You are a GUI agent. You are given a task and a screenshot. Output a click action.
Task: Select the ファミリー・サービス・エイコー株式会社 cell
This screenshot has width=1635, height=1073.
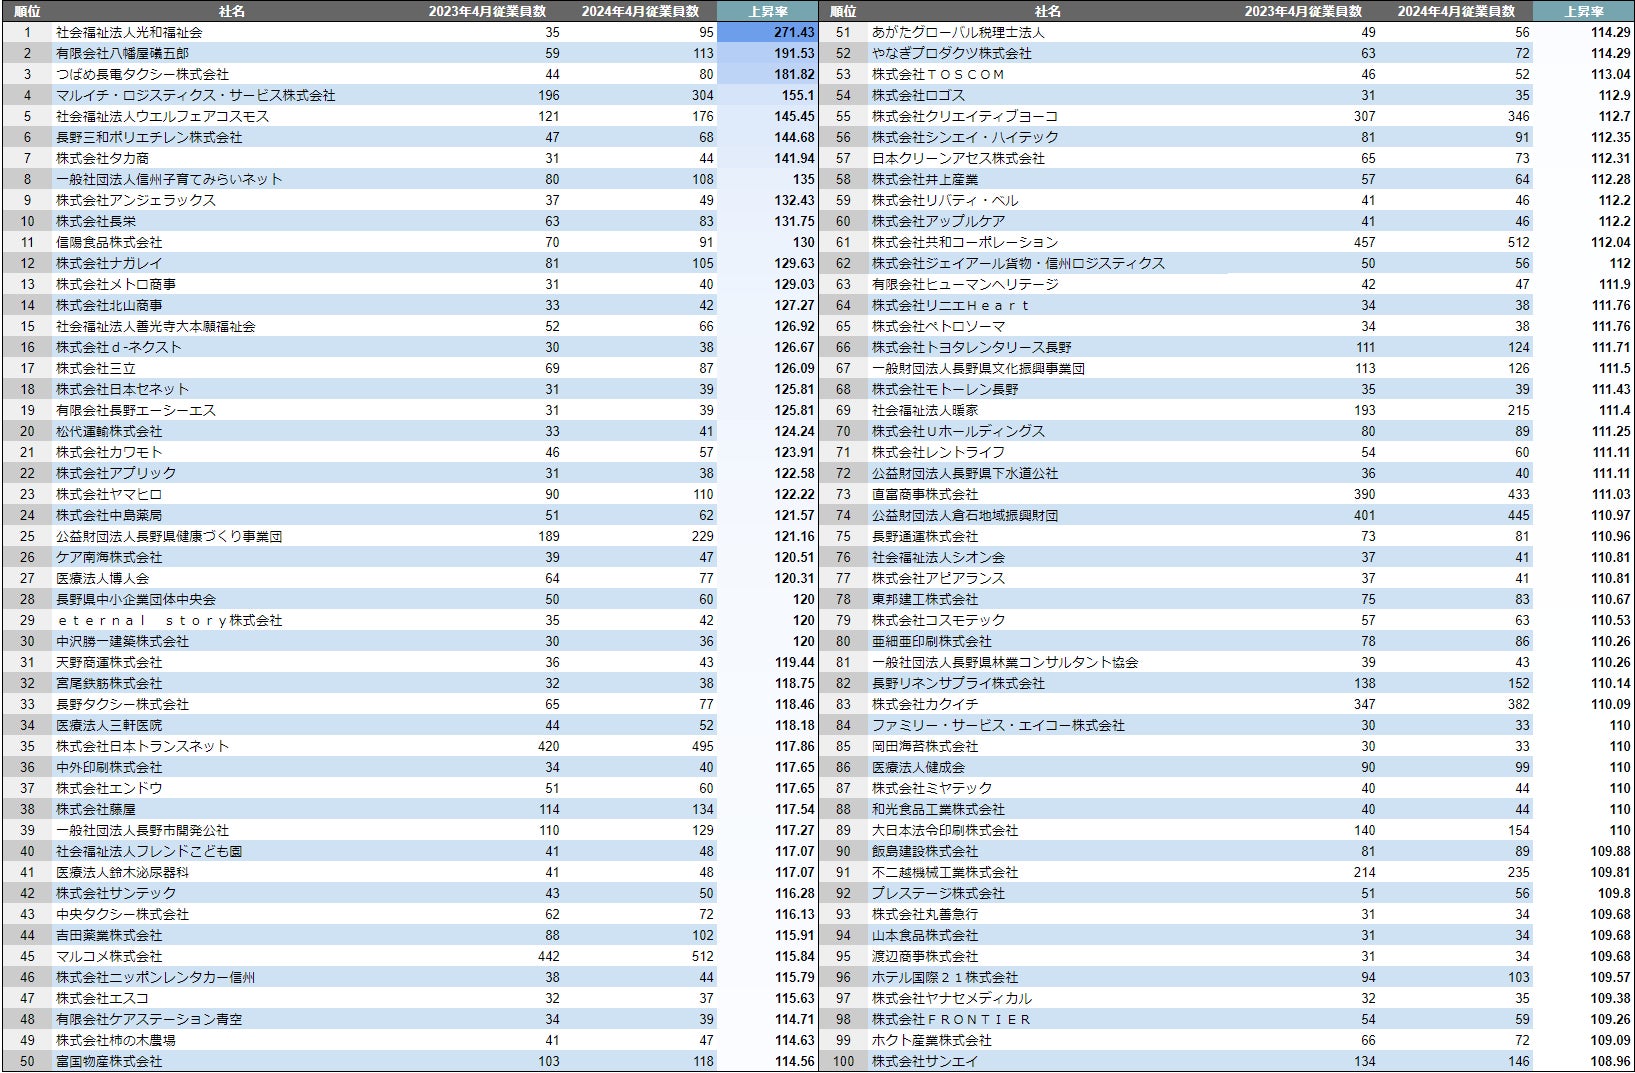(x=998, y=725)
